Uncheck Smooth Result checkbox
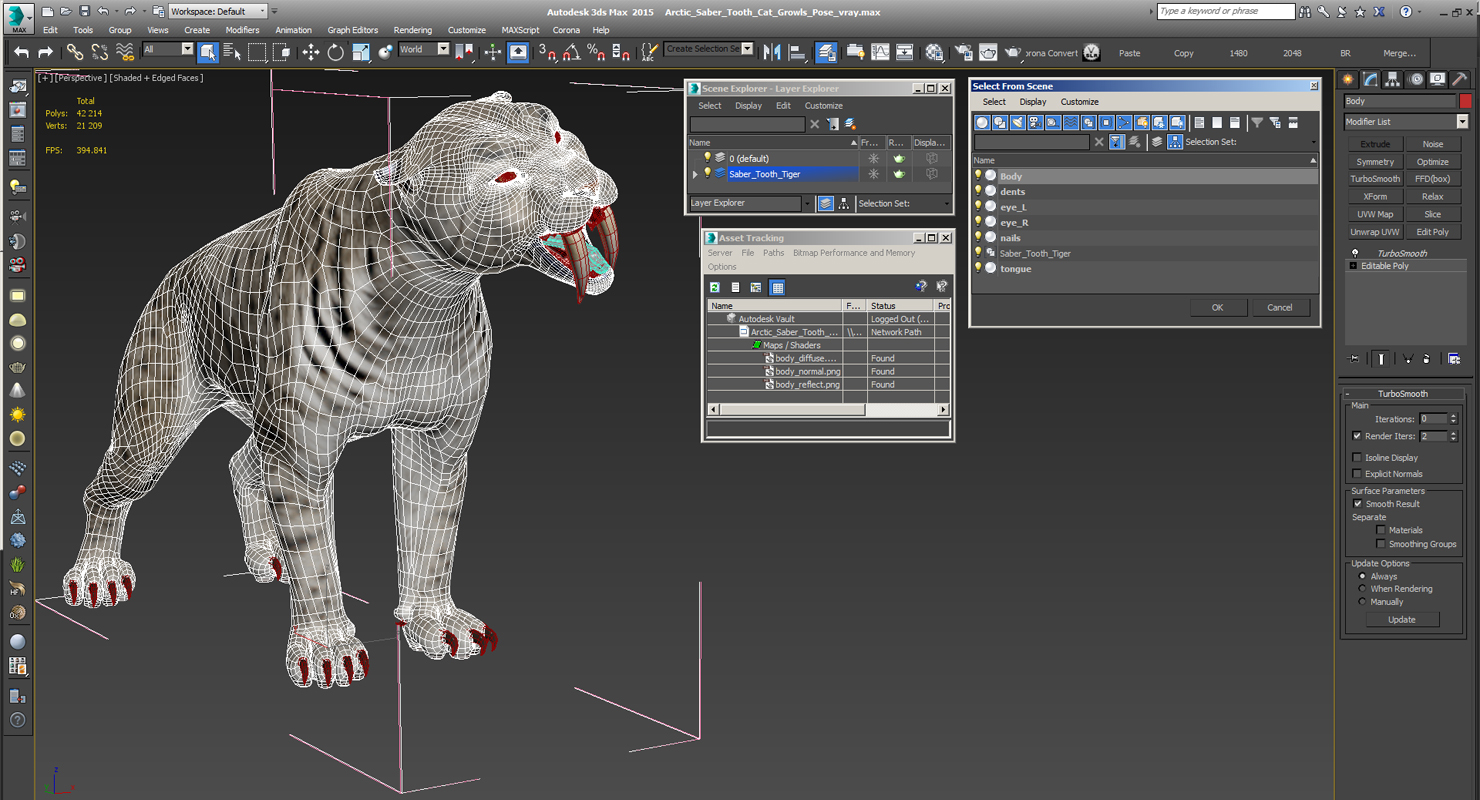Viewport: 1480px width, 800px height. [x=1357, y=504]
